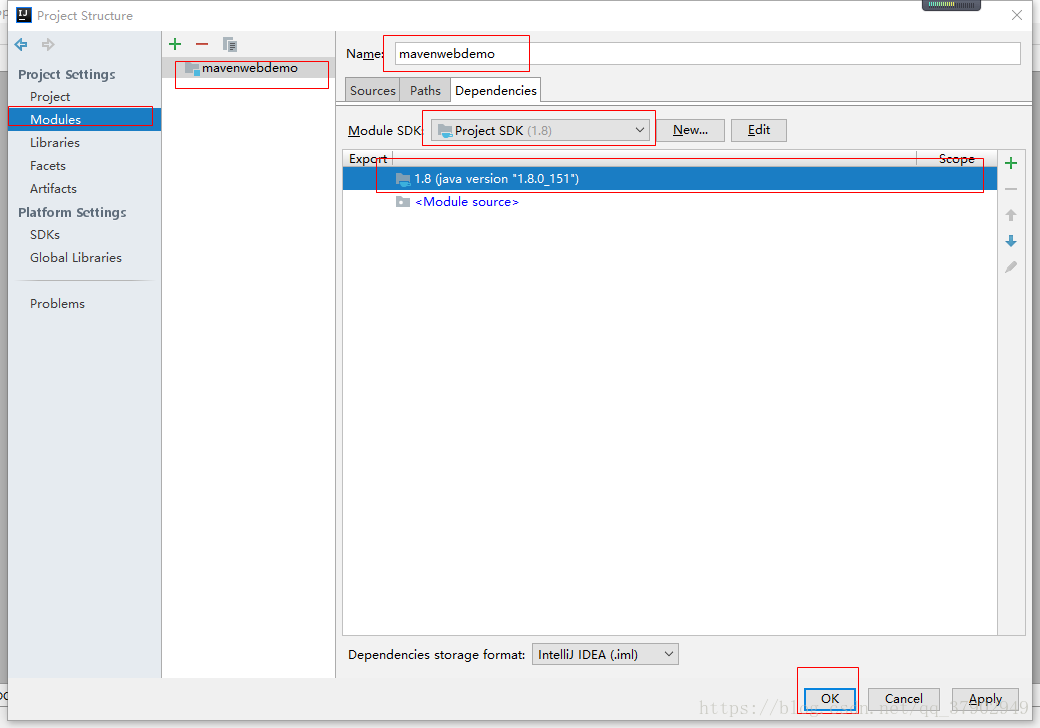
Task: Close the Project Structure dialog
Action: tap(1017, 15)
